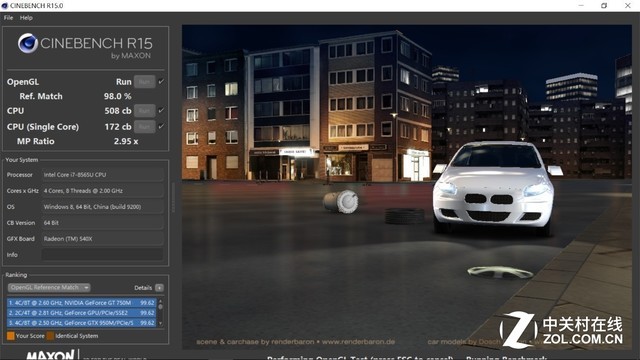Screen dimensions: 640x360
Task: Click the GFX Board Radeon 540X field
Action: click(x=102, y=239)
